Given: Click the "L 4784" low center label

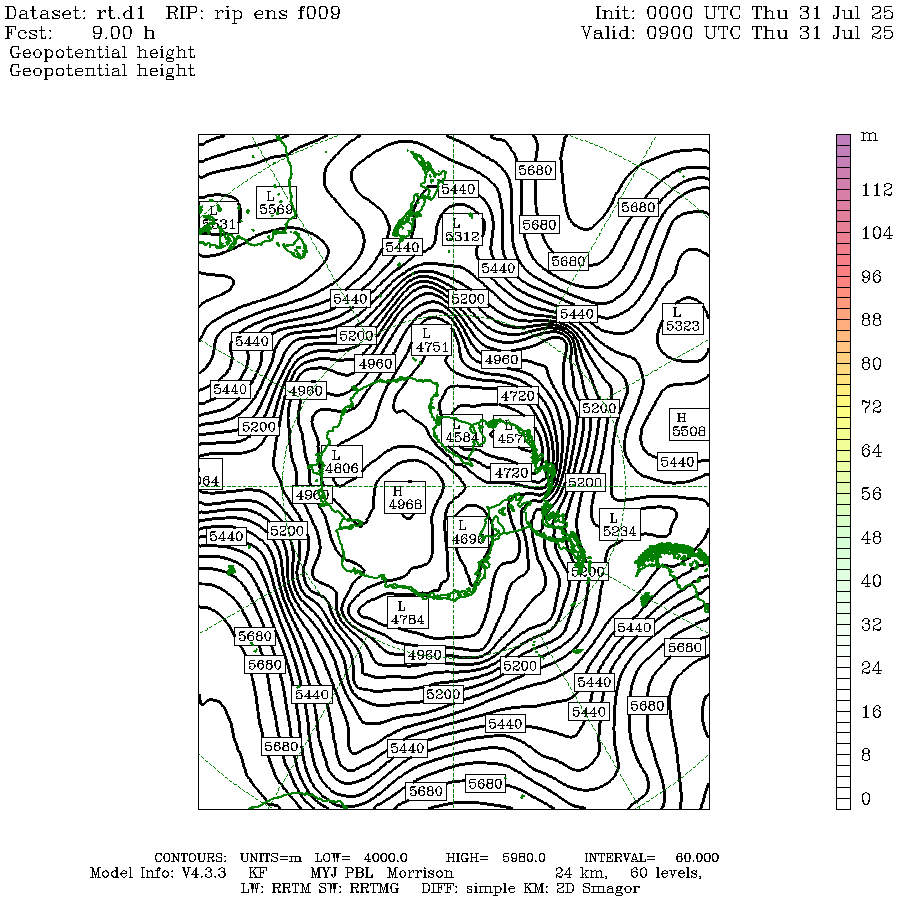Looking at the screenshot, I should (x=408, y=613).
